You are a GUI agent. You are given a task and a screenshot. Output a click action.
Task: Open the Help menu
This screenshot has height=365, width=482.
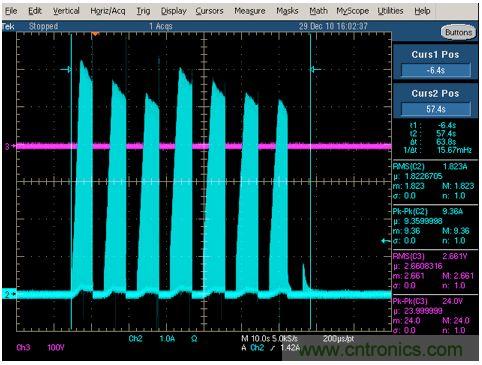point(422,11)
